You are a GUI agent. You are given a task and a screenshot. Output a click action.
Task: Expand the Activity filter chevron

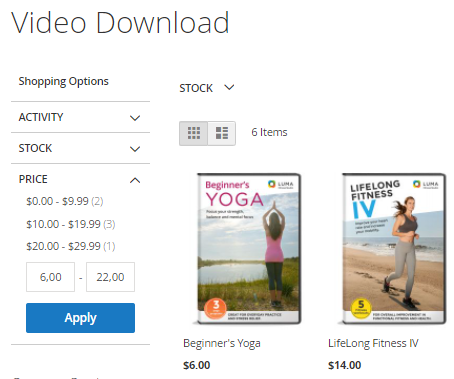(135, 118)
